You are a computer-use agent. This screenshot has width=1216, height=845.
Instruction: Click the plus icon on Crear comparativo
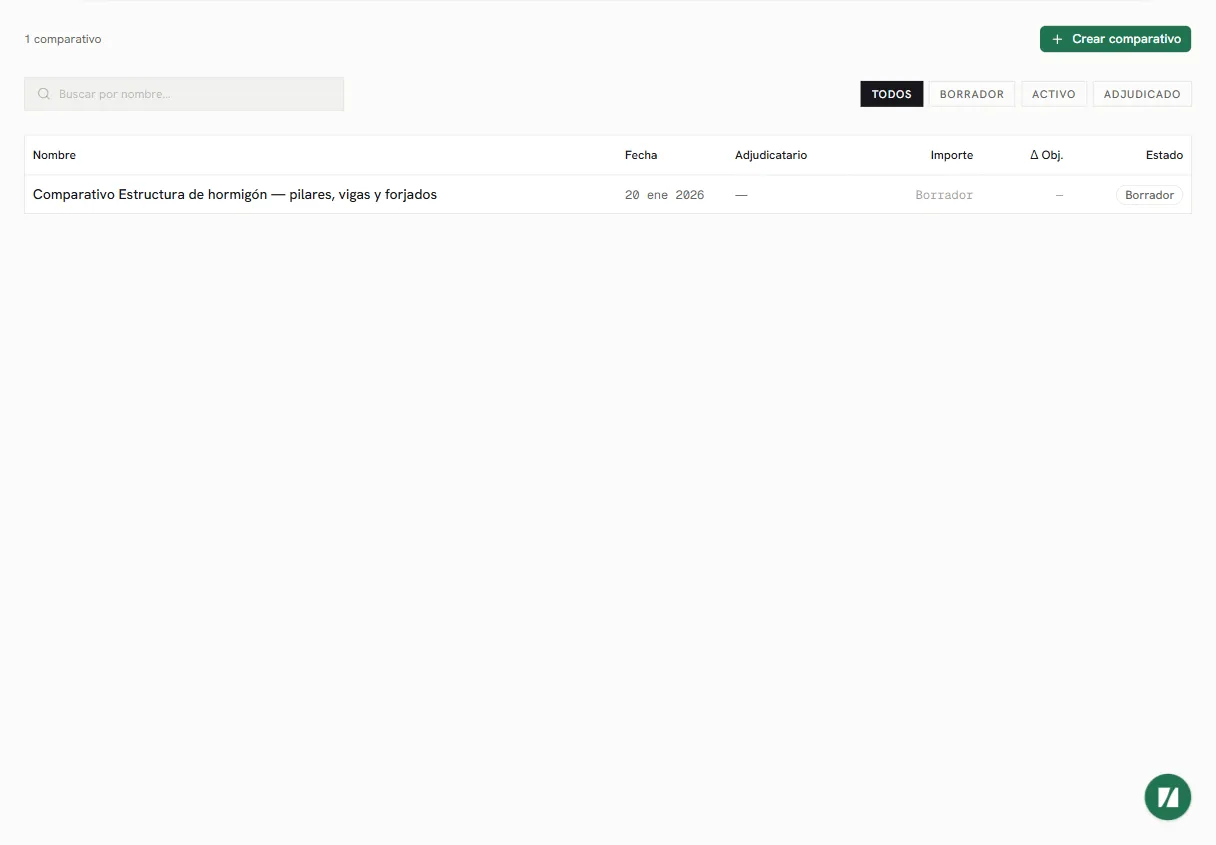pos(1057,39)
